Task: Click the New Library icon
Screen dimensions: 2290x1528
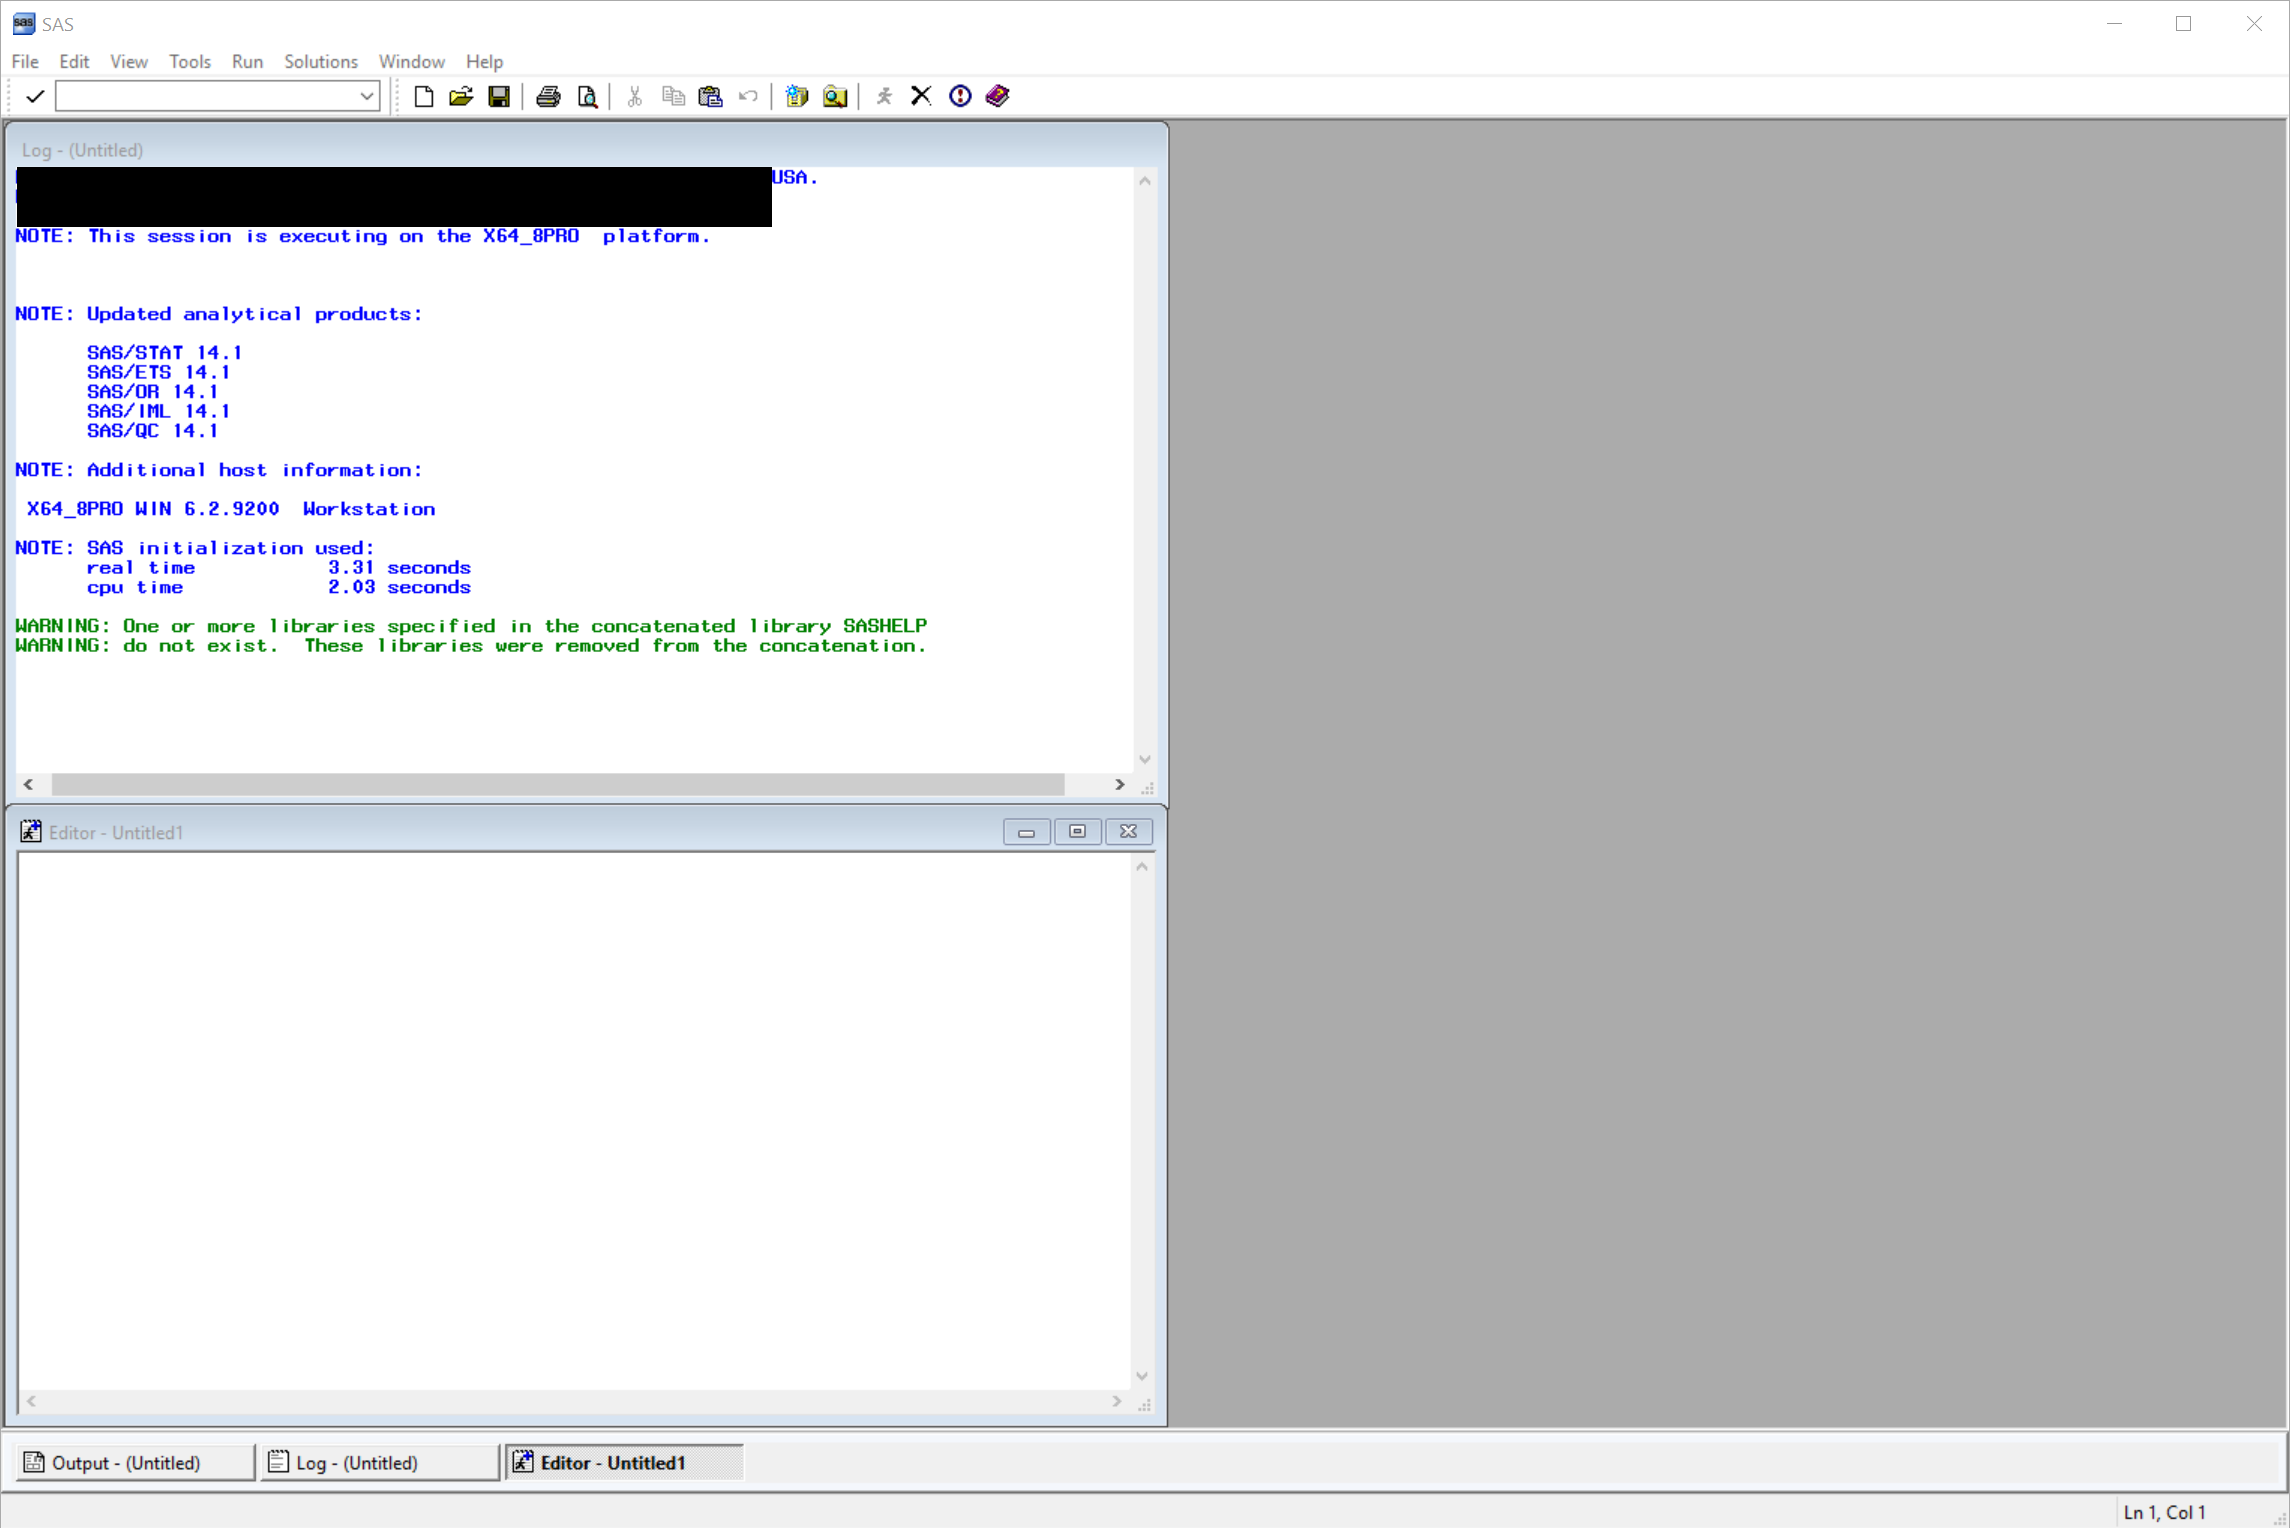Action: click(797, 96)
